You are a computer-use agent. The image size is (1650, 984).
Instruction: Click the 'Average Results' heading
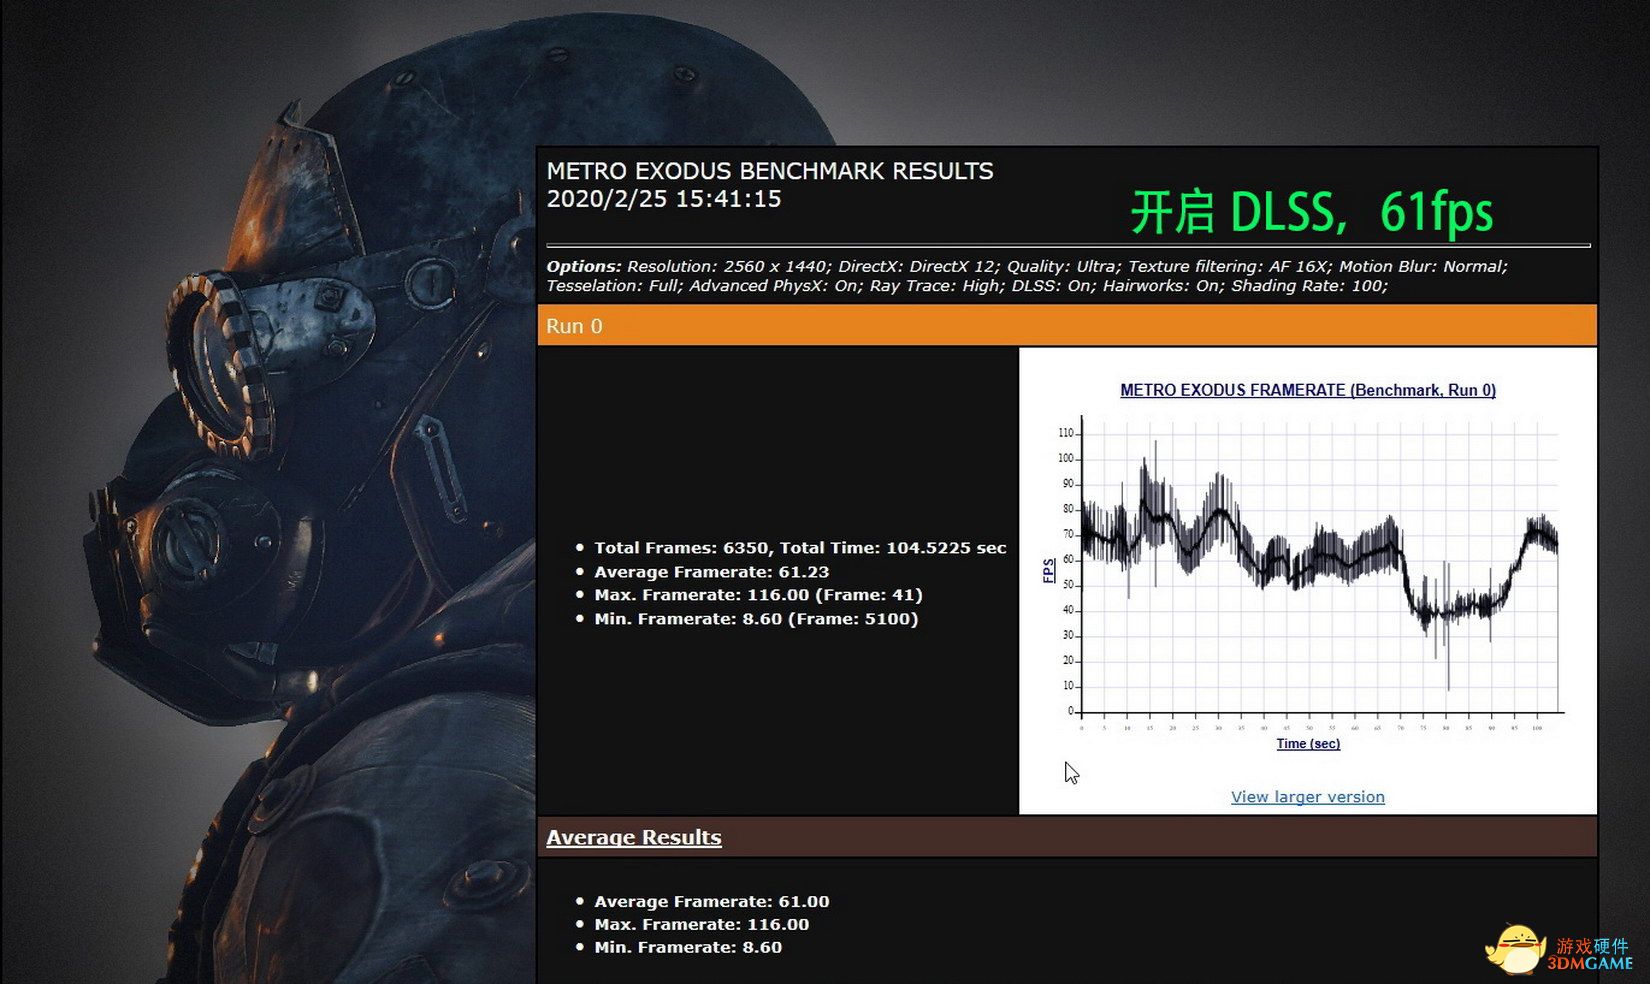[634, 837]
